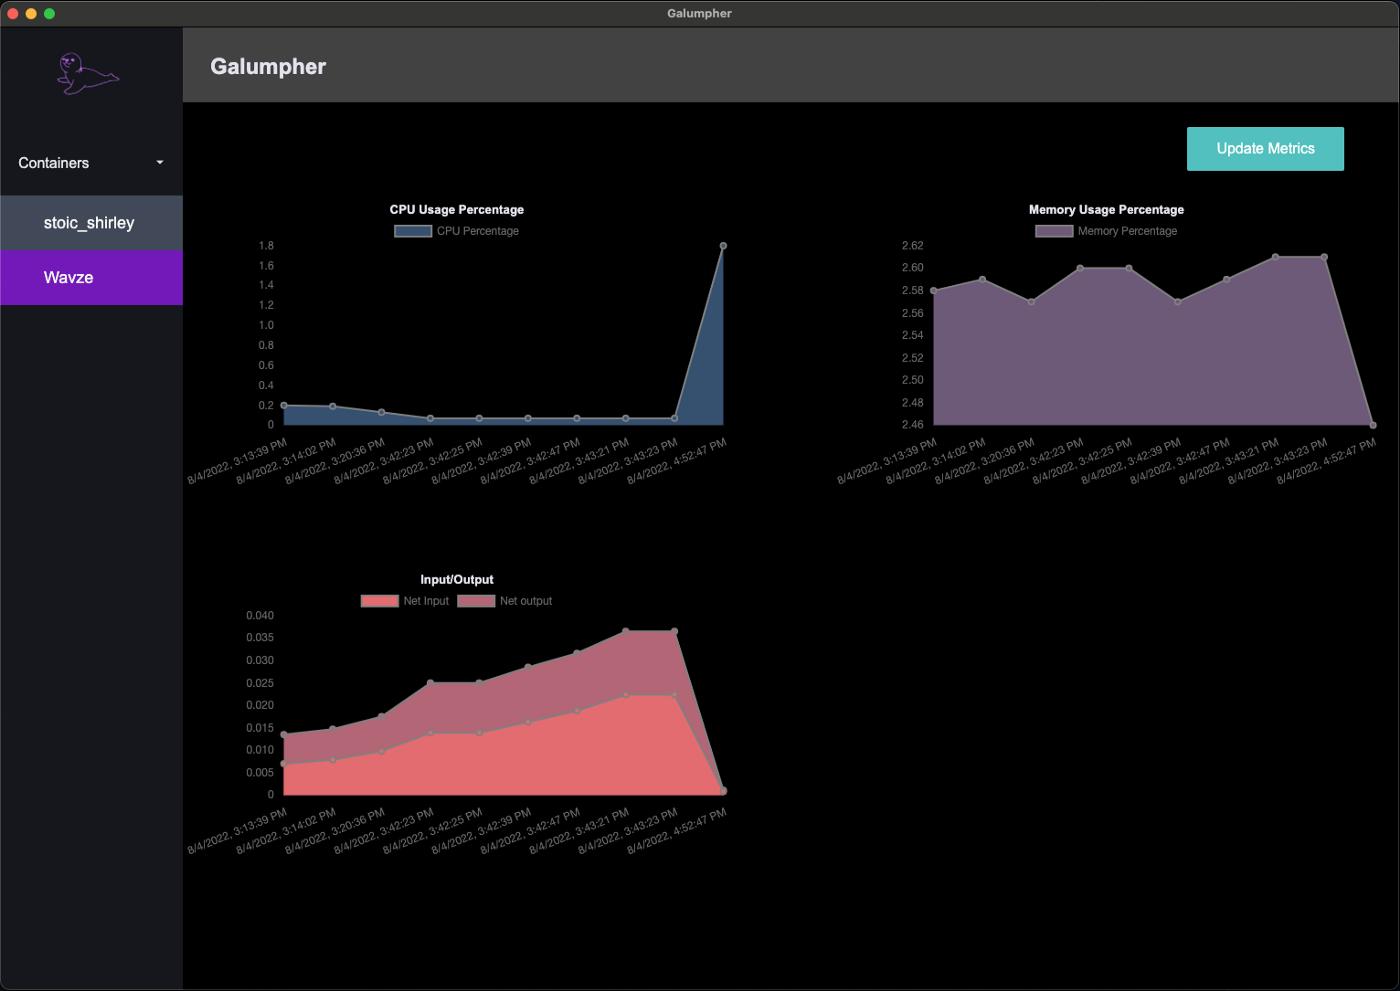Toggle CPU Percentage legend swatch
The image size is (1400, 991).
tap(413, 231)
